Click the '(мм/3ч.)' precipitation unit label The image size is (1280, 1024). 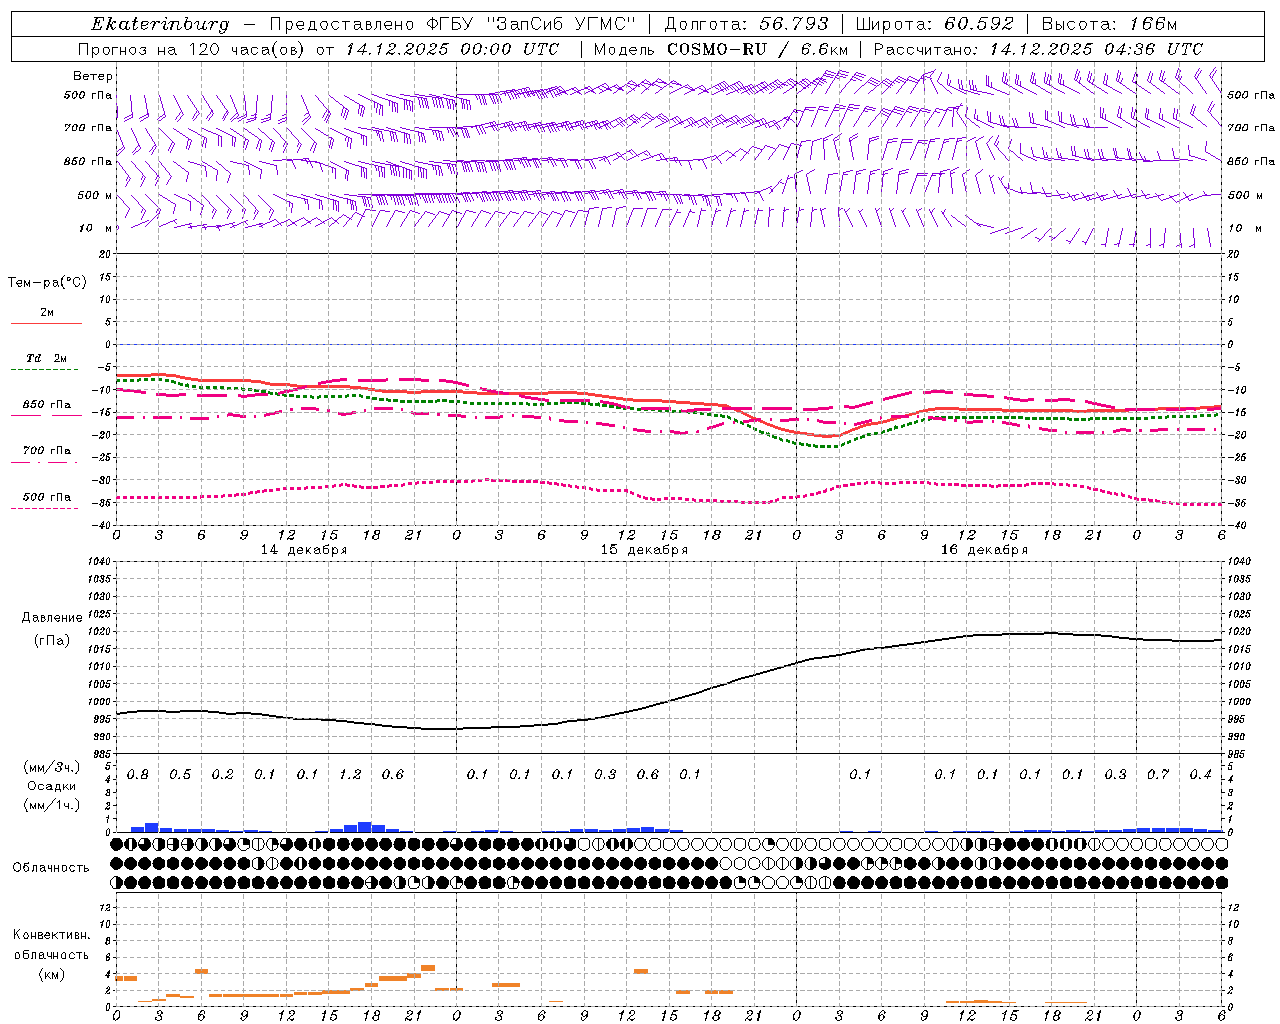51,767
